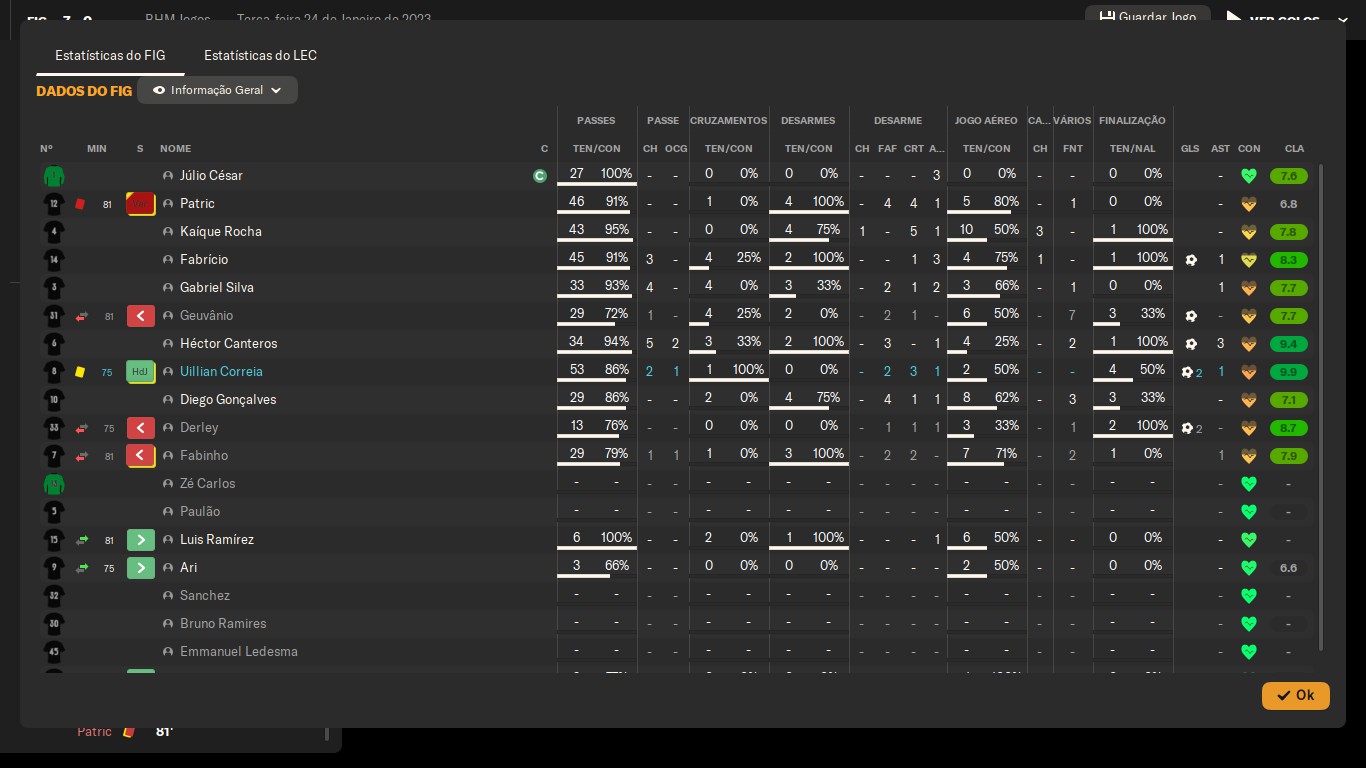Click Geuvânio substituted-off red arrow icon

[82, 316]
